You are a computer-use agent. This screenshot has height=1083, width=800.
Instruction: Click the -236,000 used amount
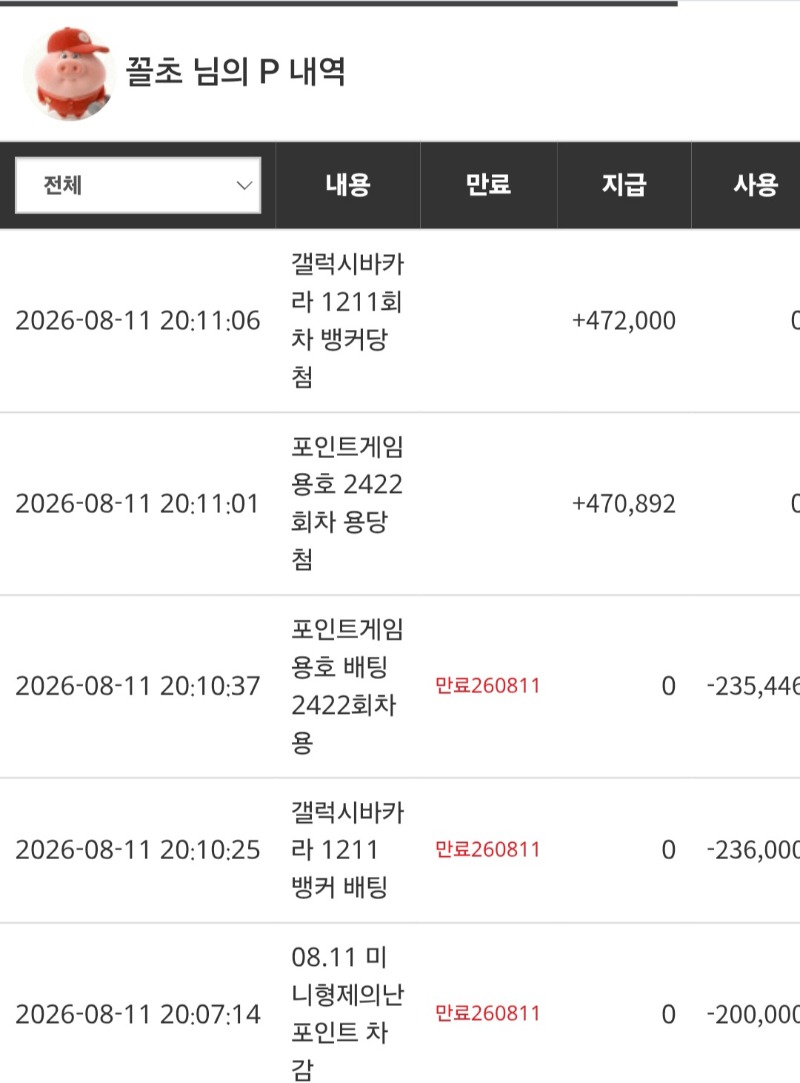(753, 850)
